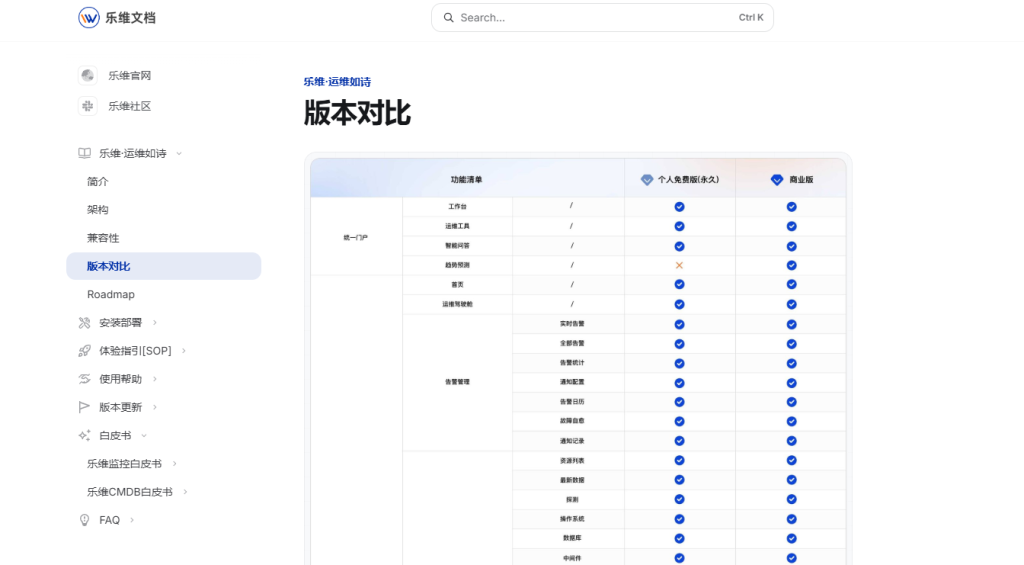Click the 首页 table cell
This screenshot has height=565, width=1024.
457,285
